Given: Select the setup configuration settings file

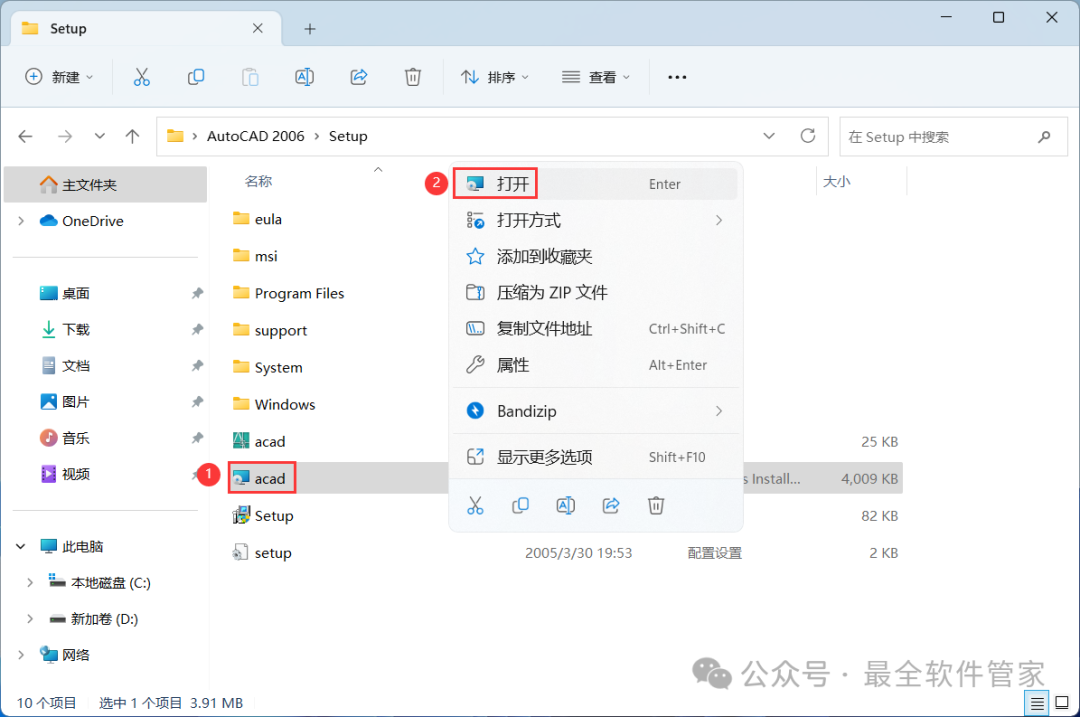Looking at the screenshot, I should (262, 552).
